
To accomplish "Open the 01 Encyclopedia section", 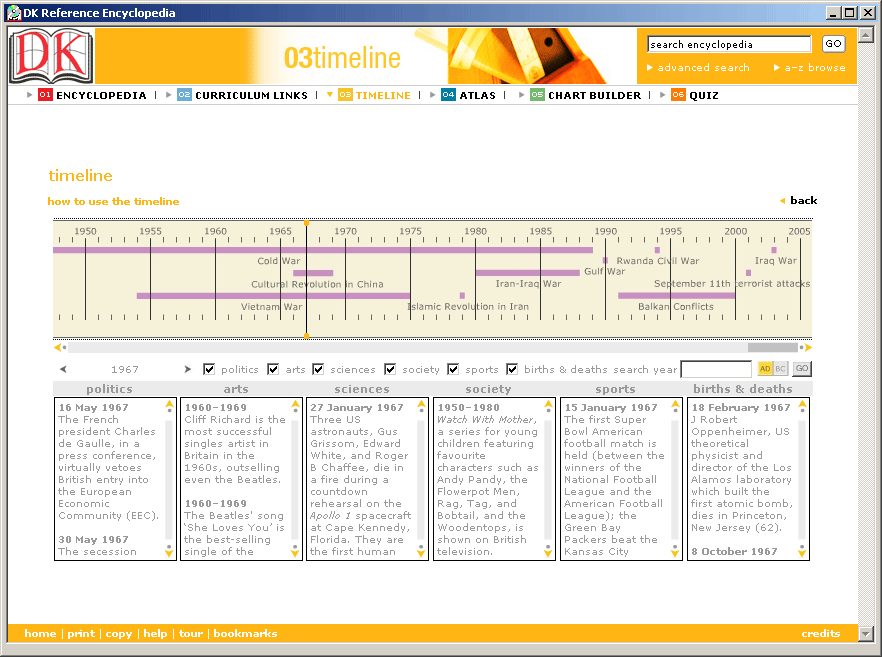I will (92, 95).
